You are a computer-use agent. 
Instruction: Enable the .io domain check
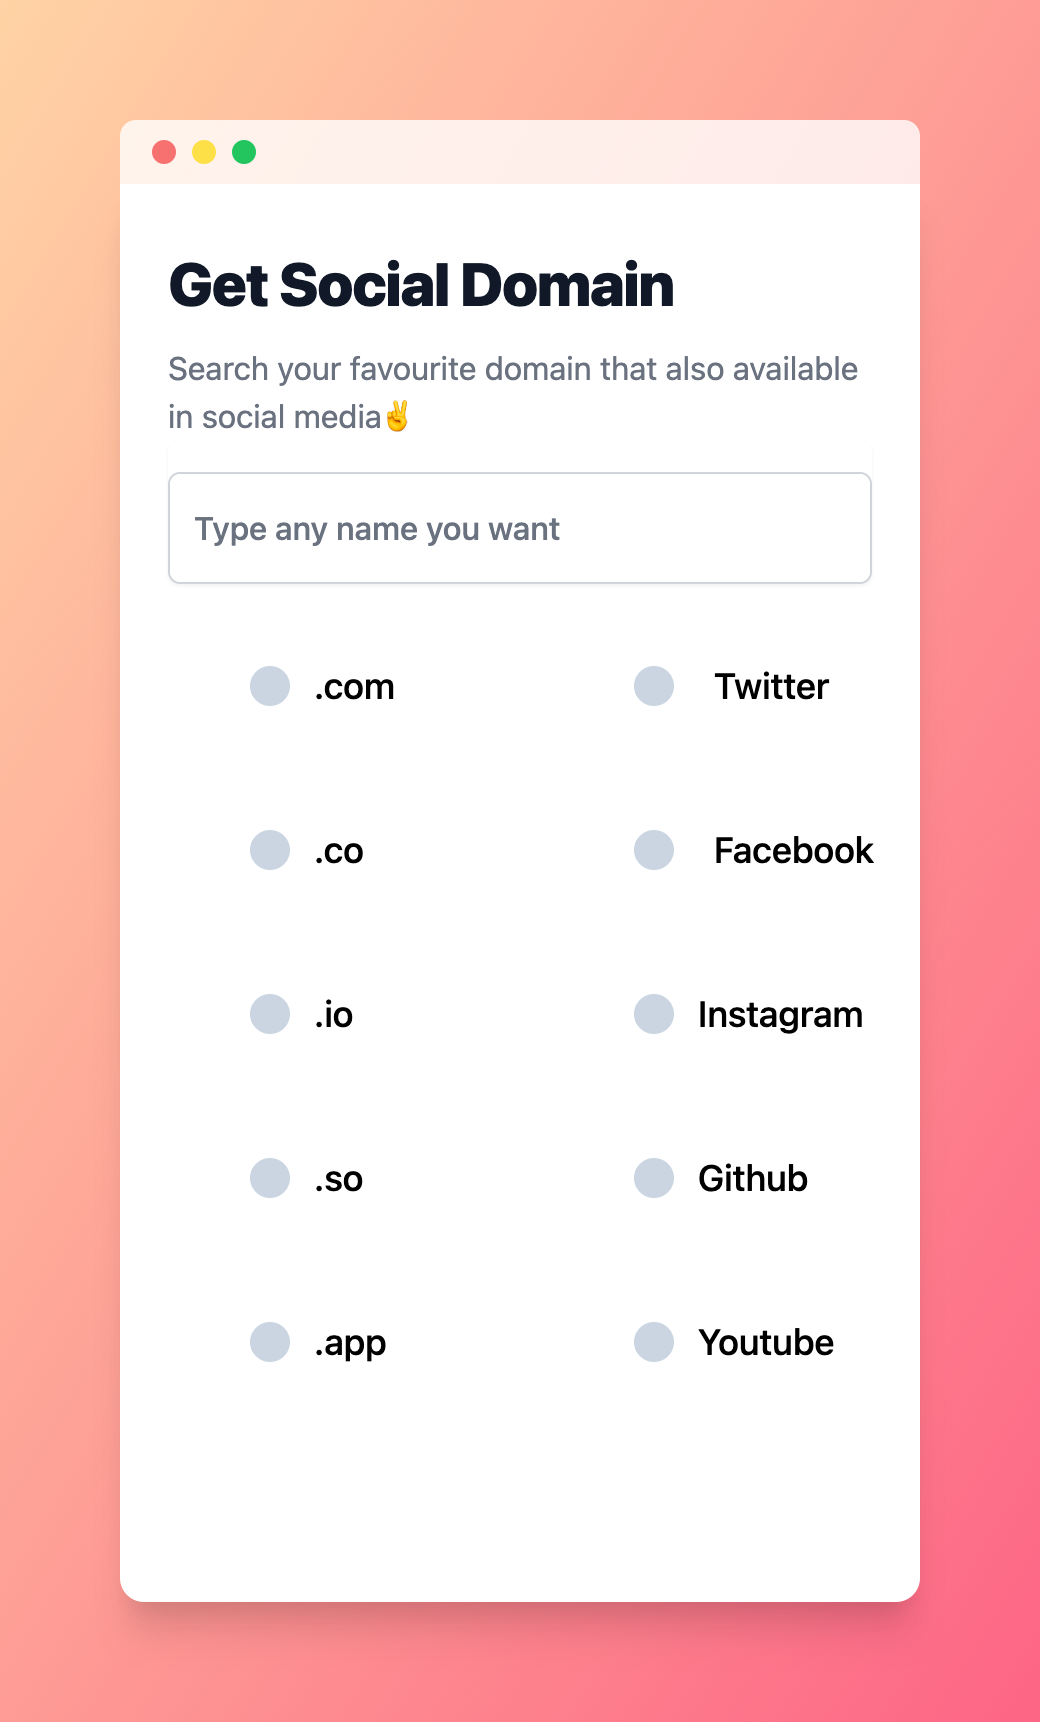point(269,1014)
